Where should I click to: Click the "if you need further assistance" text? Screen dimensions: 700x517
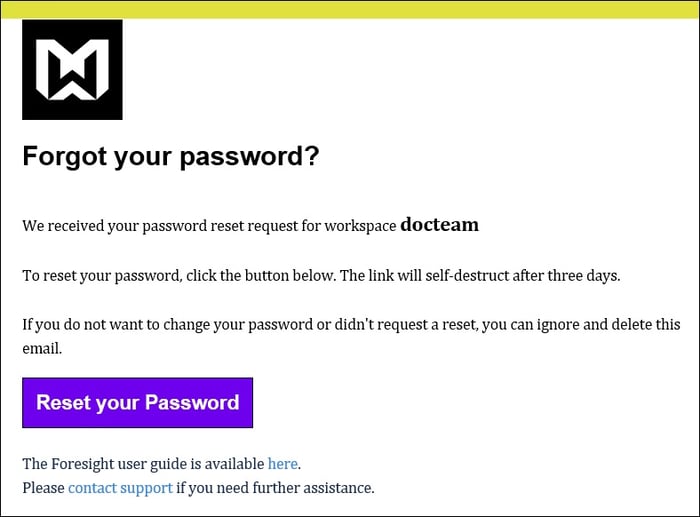point(275,488)
